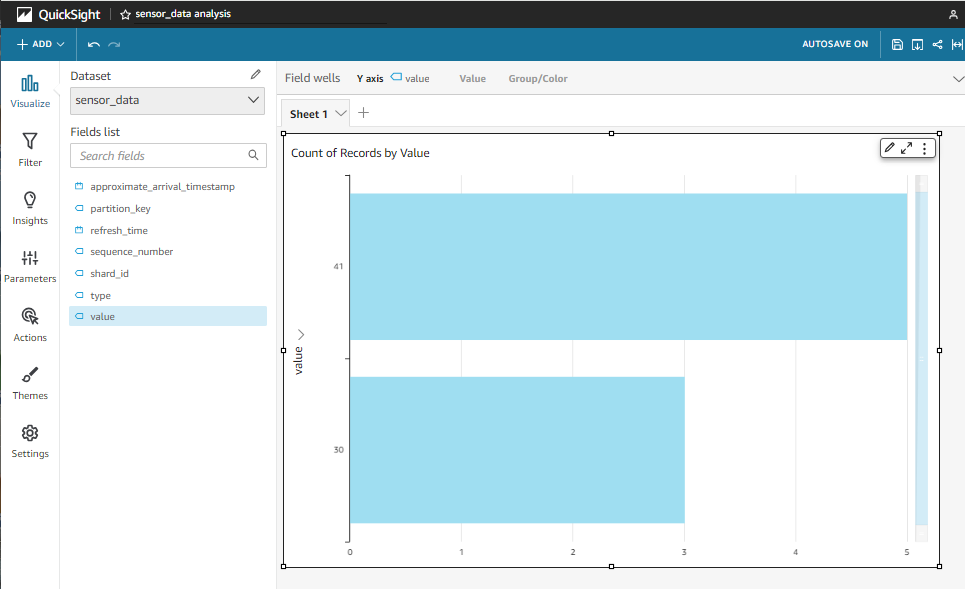
Task: Click the Dataset heading
Action: pos(90,76)
